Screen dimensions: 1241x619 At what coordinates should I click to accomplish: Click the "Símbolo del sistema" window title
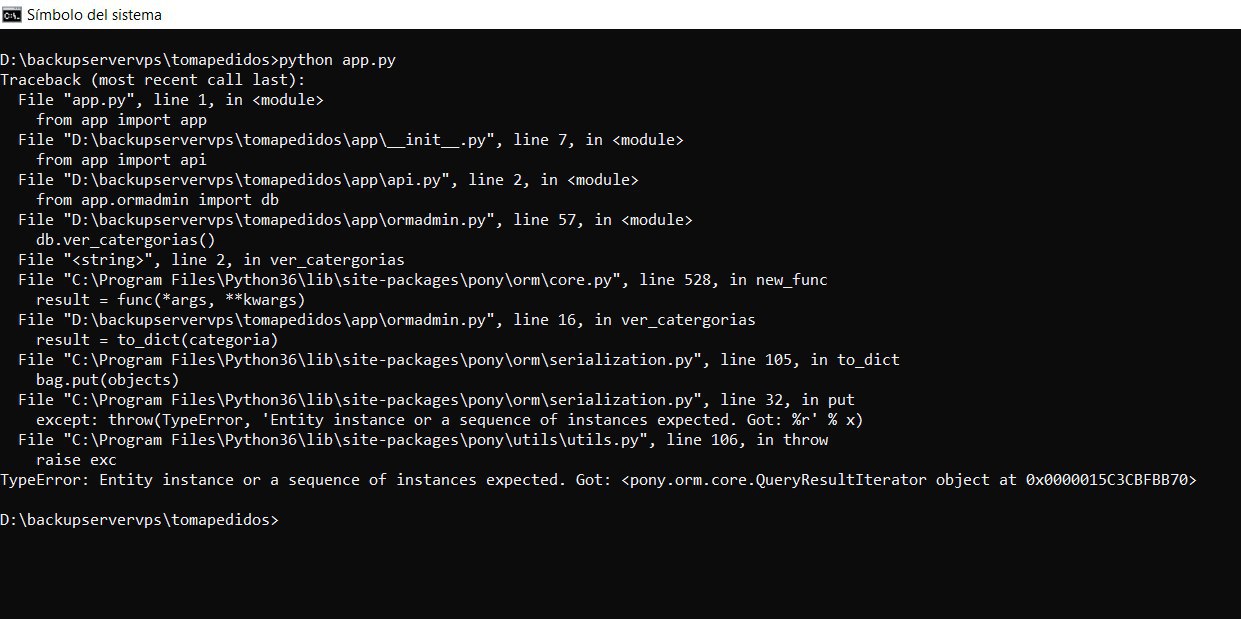point(94,15)
